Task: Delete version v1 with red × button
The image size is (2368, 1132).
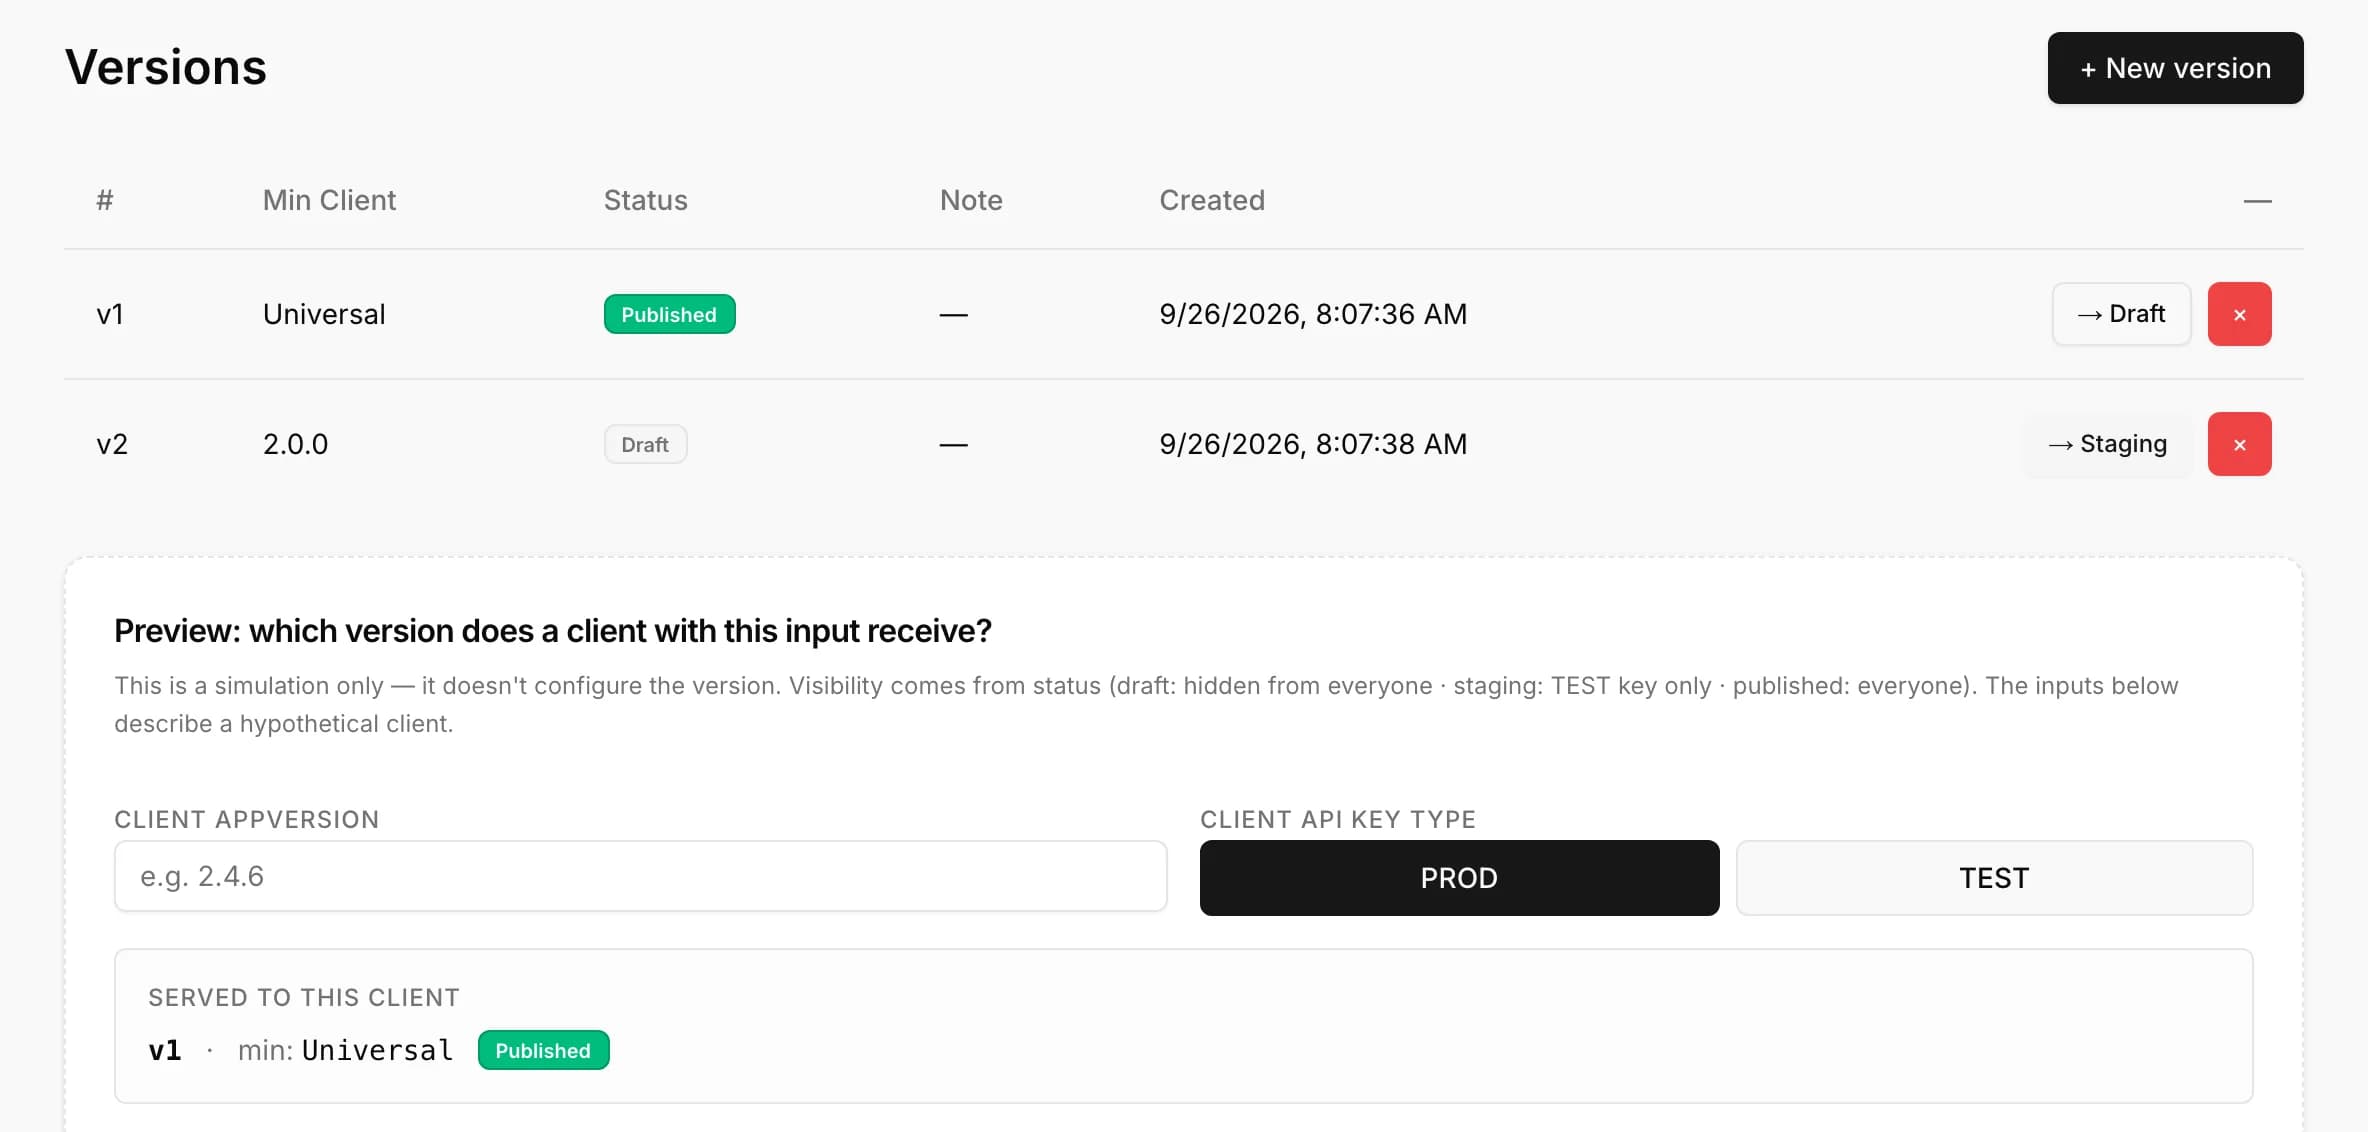Action: (x=2239, y=314)
